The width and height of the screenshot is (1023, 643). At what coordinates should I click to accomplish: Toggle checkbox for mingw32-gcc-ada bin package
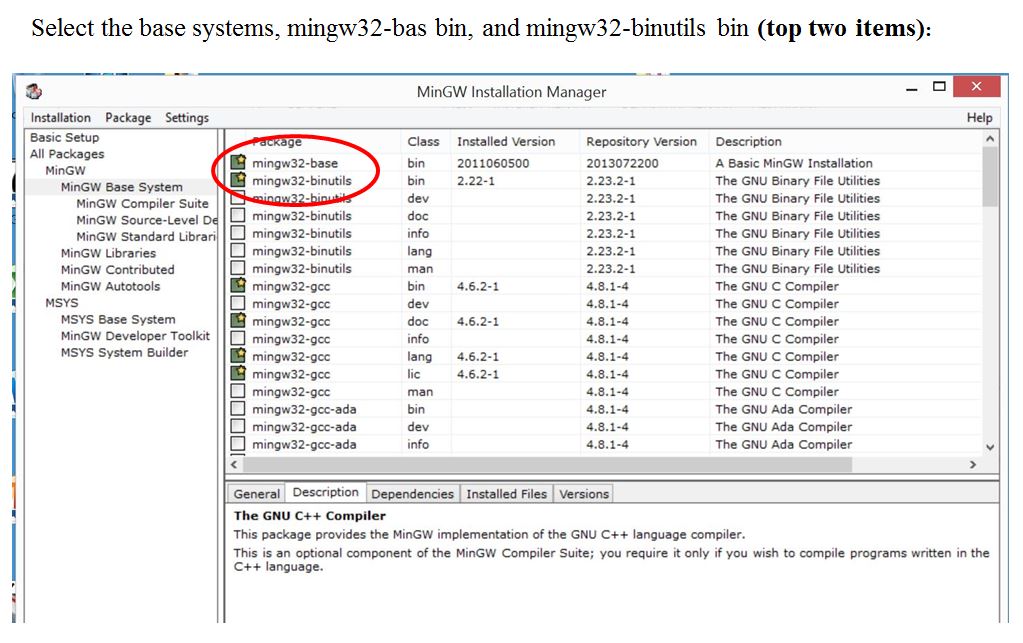click(x=238, y=409)
